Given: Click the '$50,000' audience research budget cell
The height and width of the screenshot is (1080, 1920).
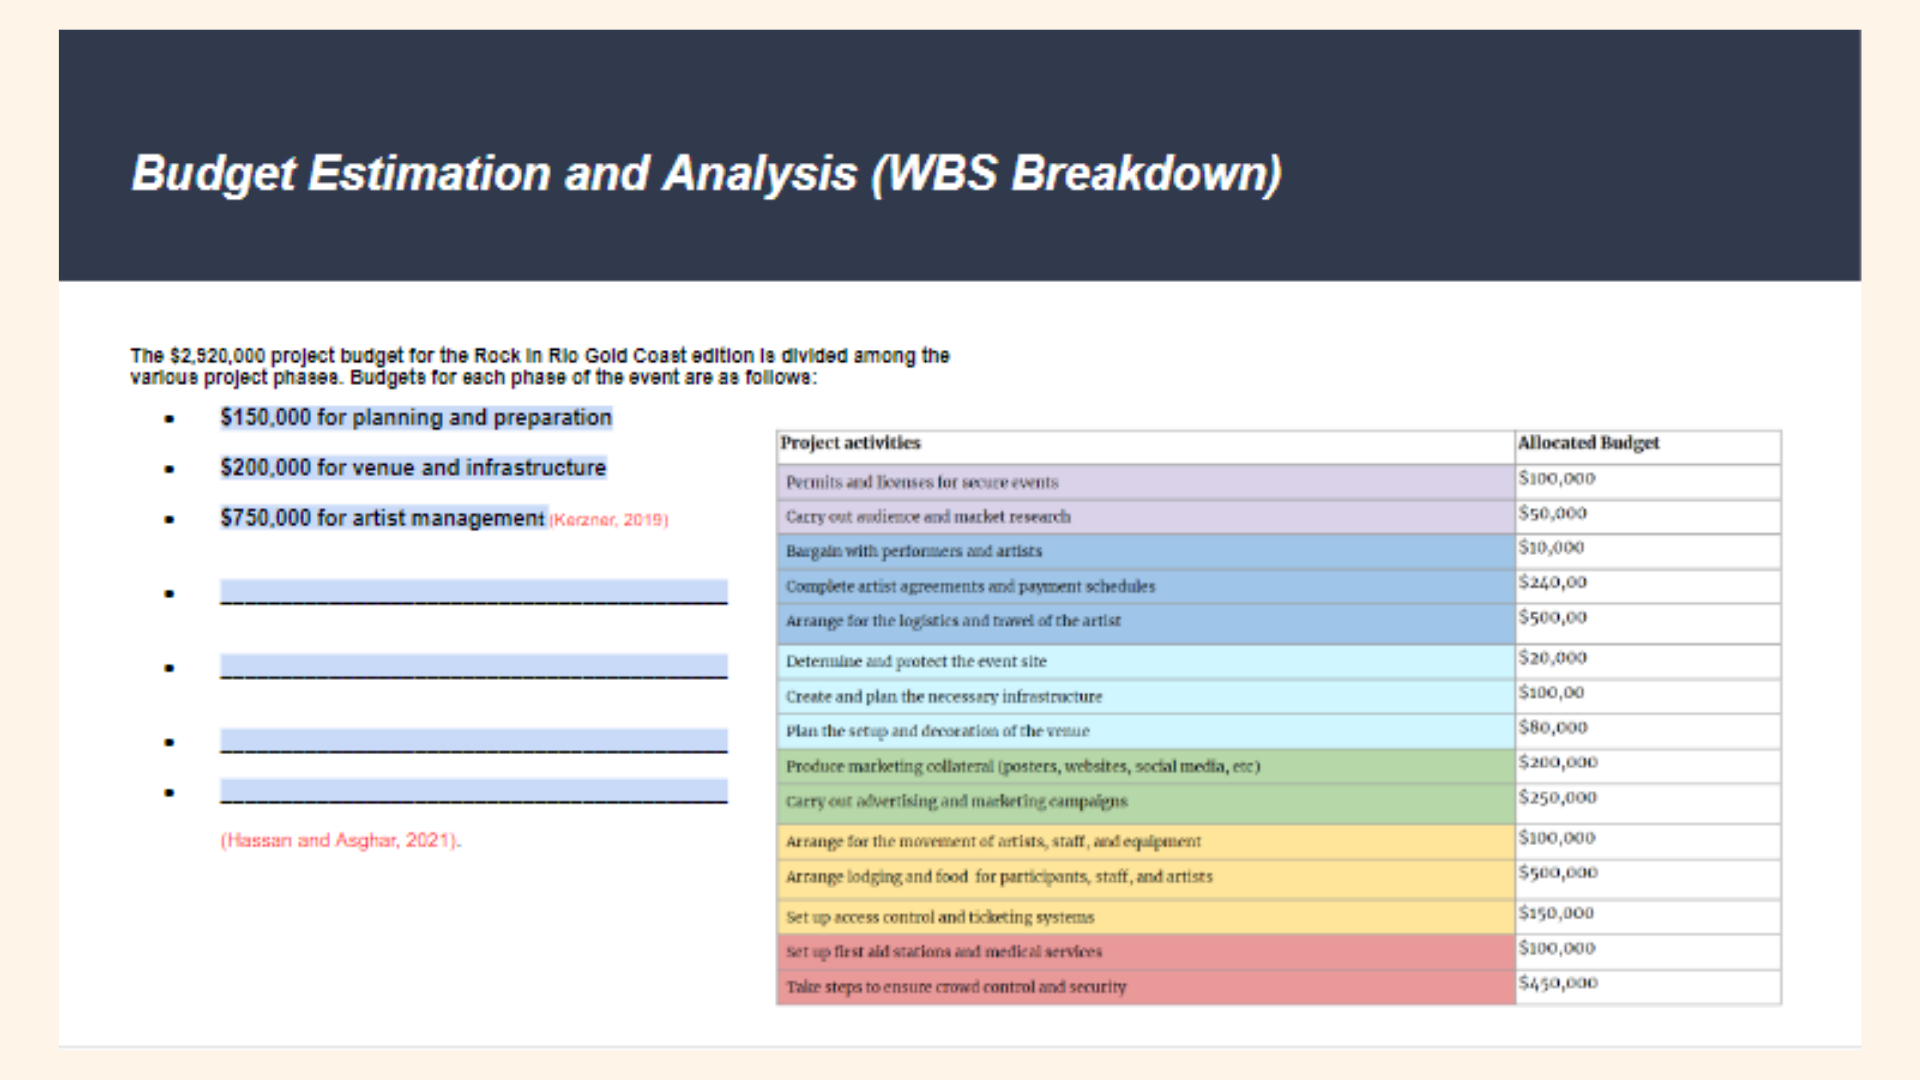Looking at the screenshot, I should pyautogui.click(x=1551, y=513).
